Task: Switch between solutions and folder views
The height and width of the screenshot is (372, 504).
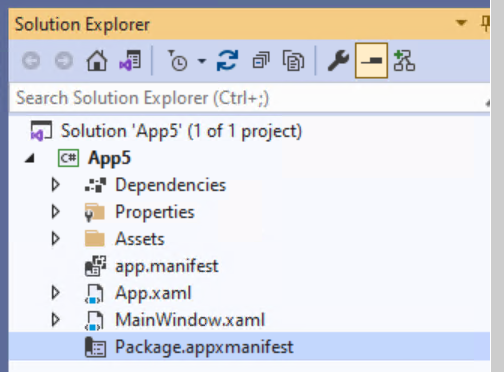Action: [x=130, y=60]
